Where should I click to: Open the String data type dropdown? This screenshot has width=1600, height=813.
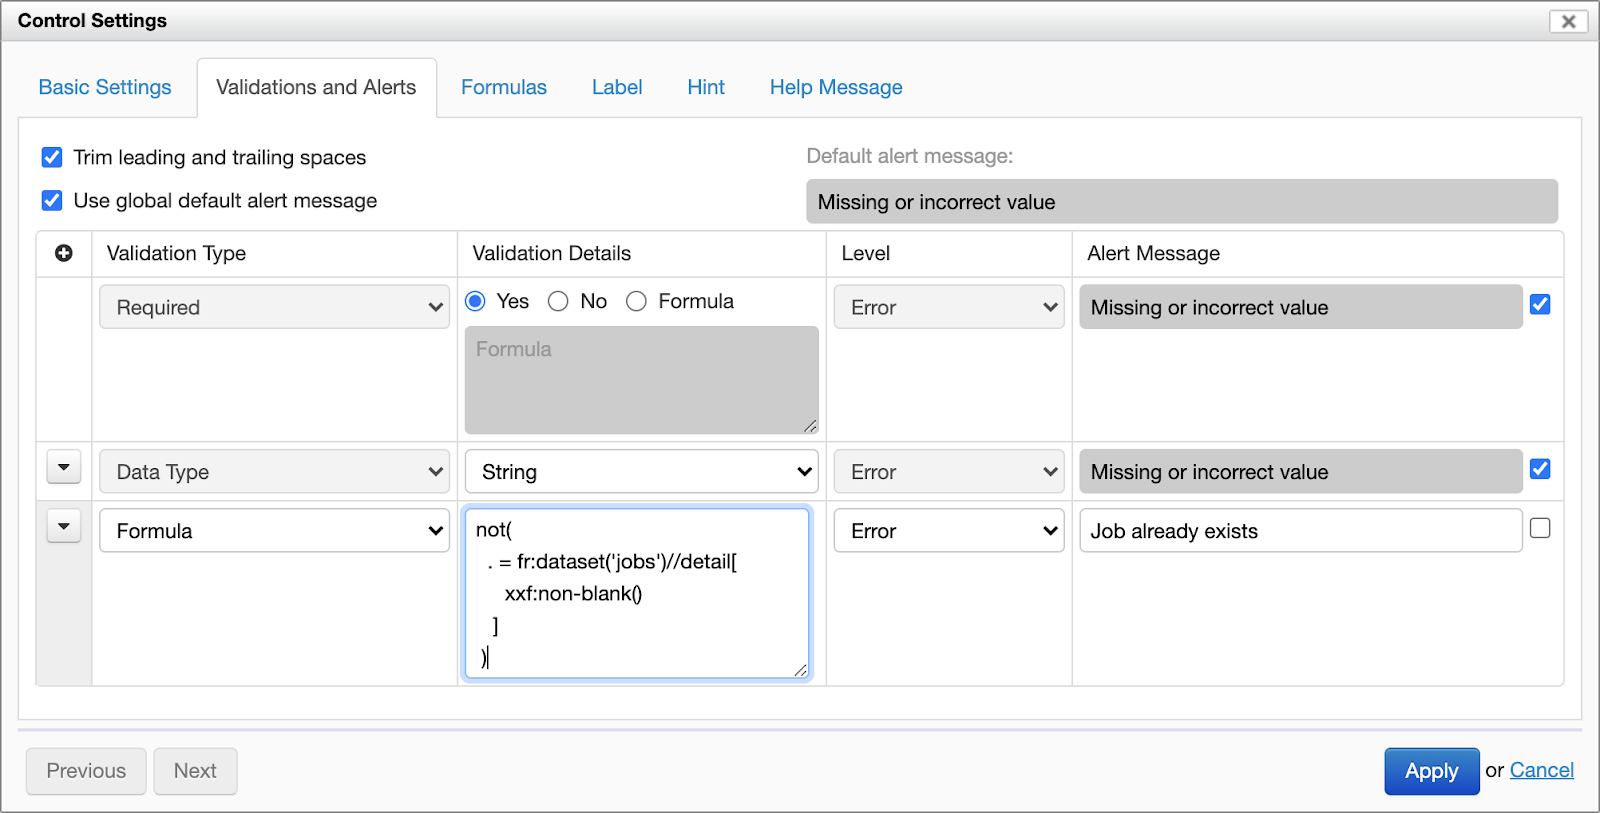[641, 472]
